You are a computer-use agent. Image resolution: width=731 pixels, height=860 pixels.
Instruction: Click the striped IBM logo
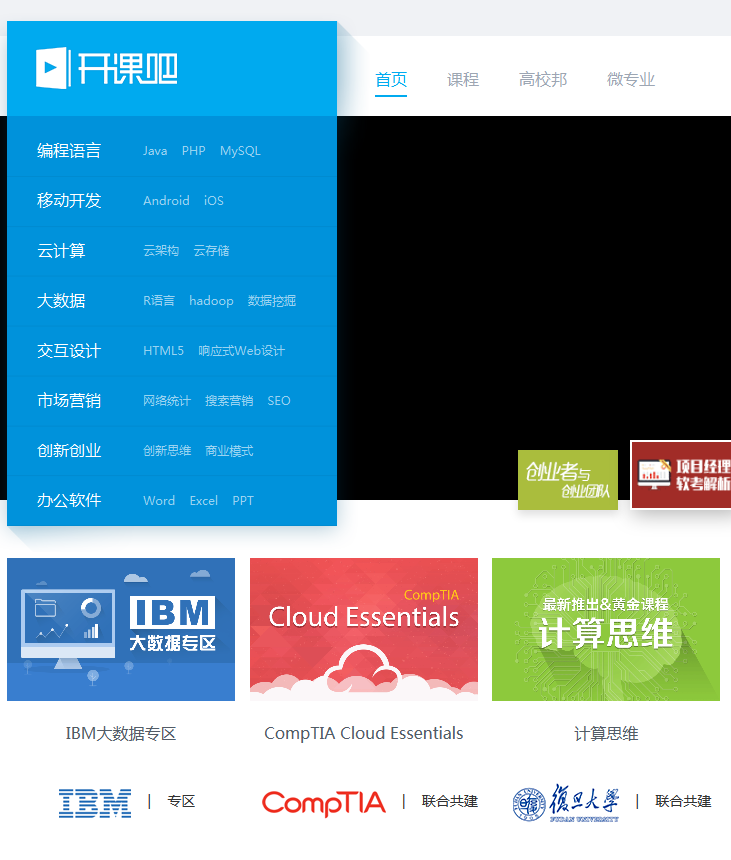(x=95, y=803)
